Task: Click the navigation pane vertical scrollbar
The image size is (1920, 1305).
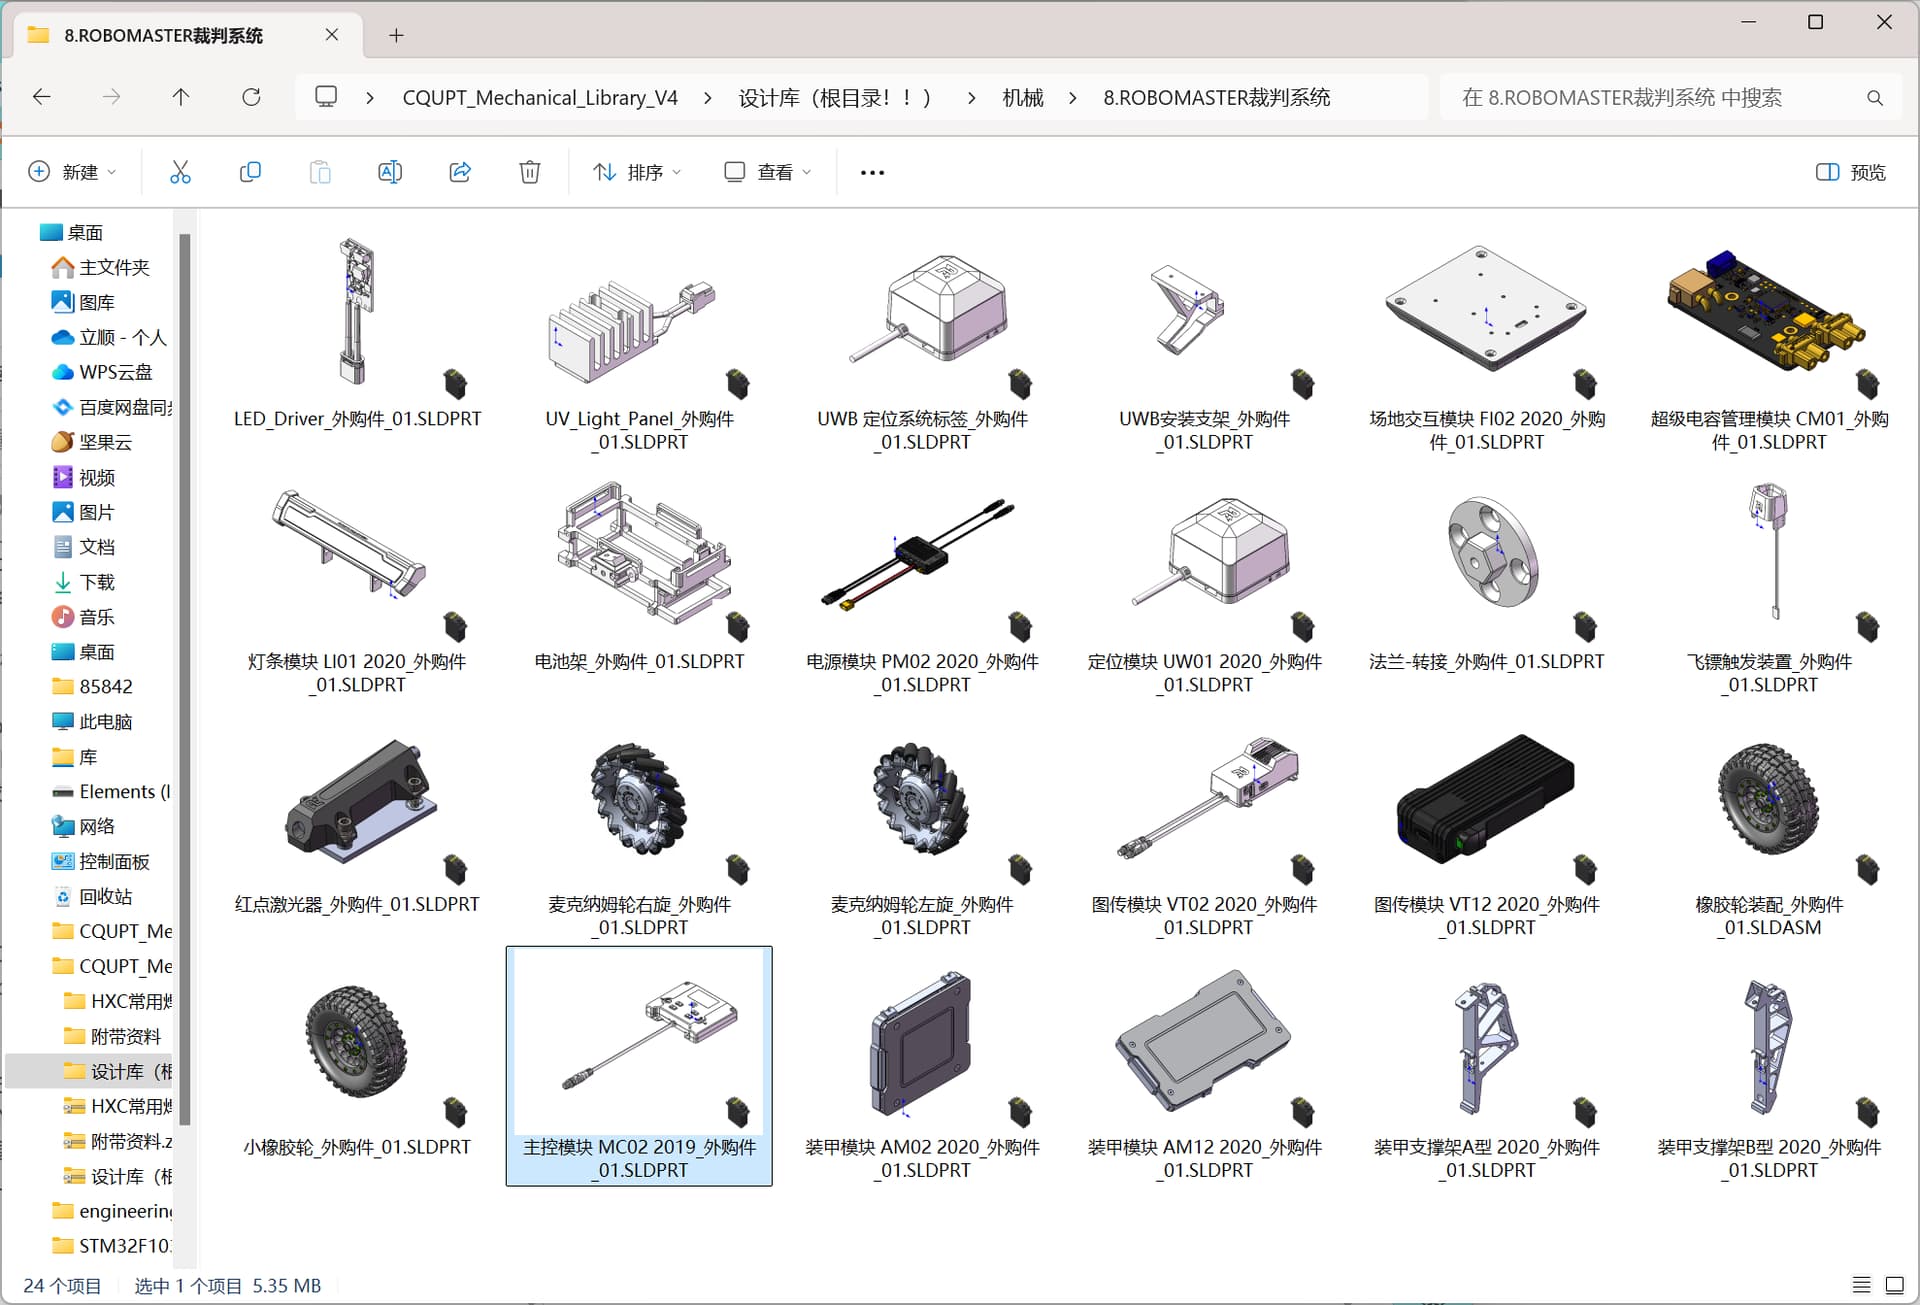Action: click(x=184, y=680)
